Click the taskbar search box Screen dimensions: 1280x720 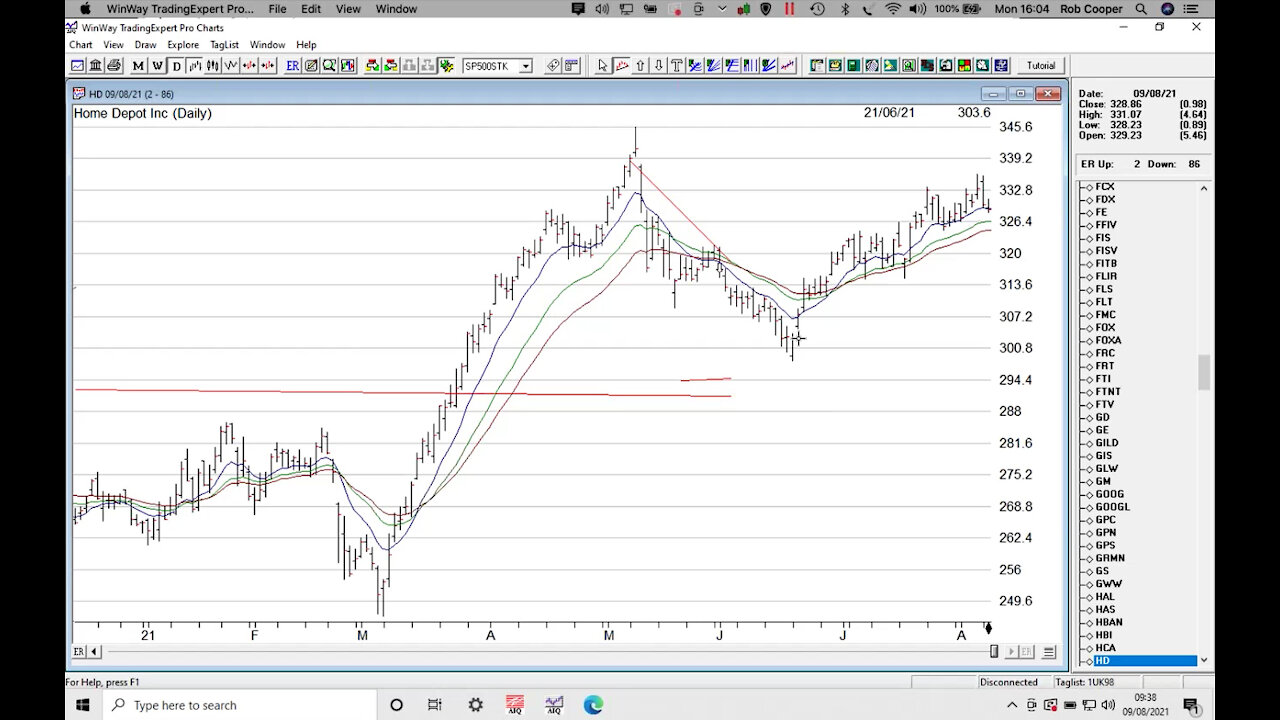pos(240,705)
